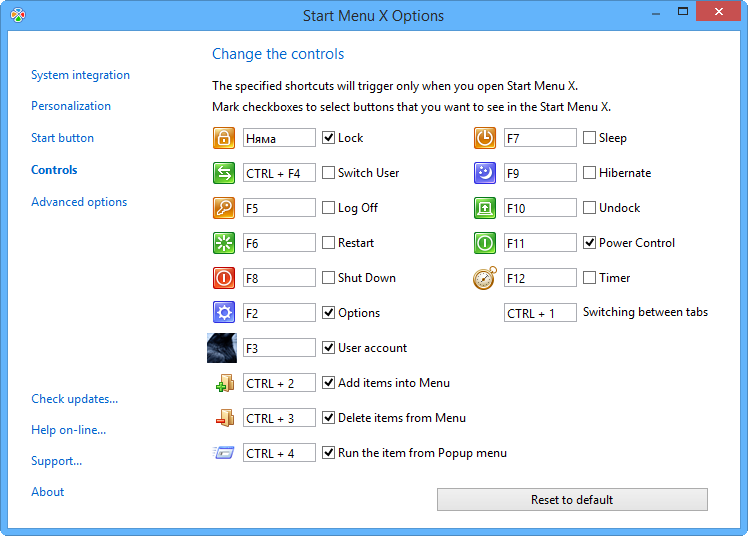Click the F11 Power Control shortcut field

tap(540, 243)
